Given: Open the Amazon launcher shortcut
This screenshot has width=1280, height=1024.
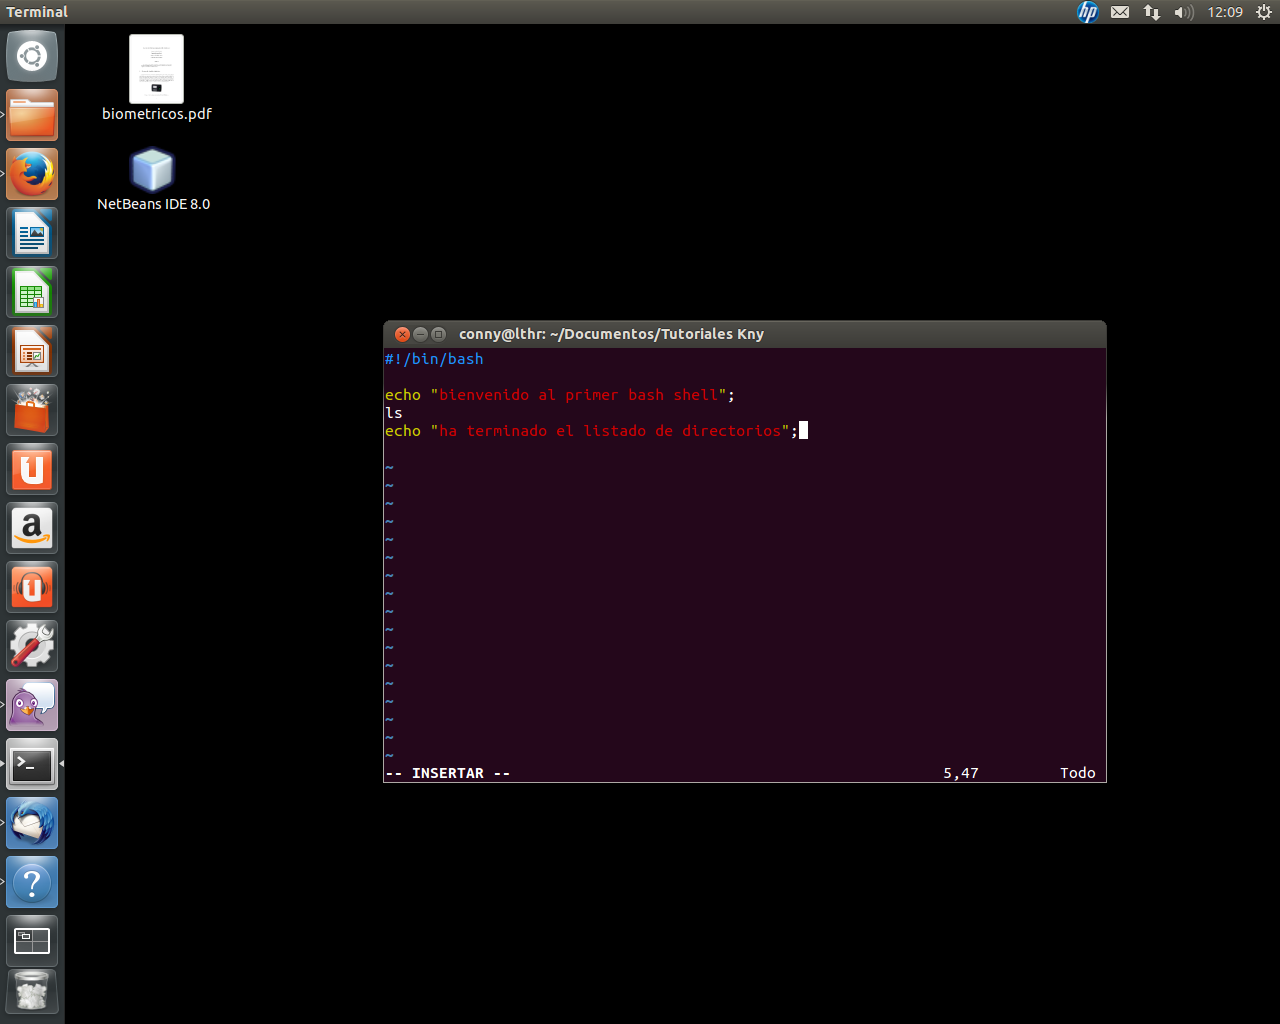Looking at the screenshot, I should pos(32,528).
